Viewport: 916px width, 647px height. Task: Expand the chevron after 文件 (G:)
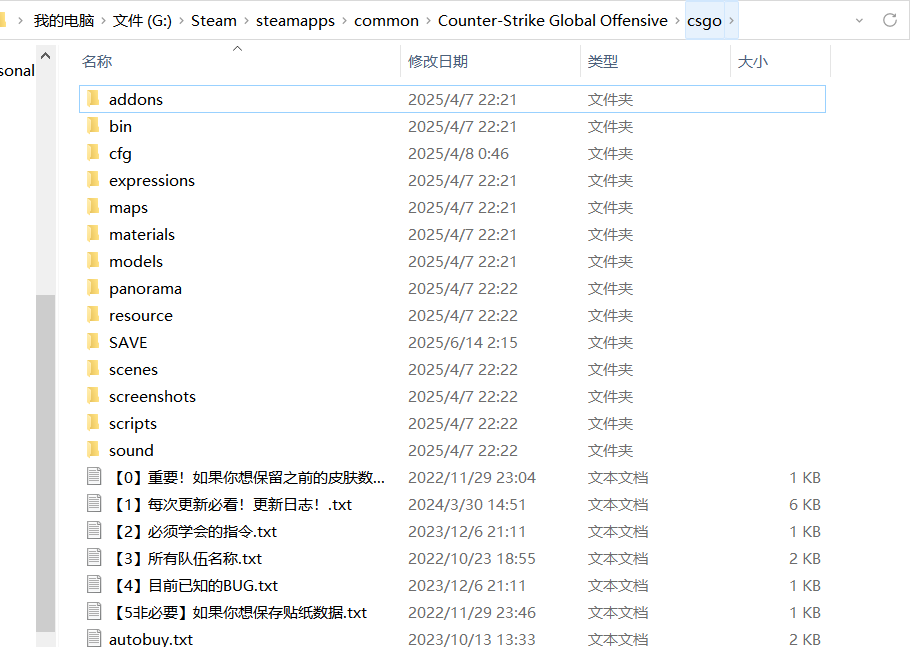click(x=181, y=21)
